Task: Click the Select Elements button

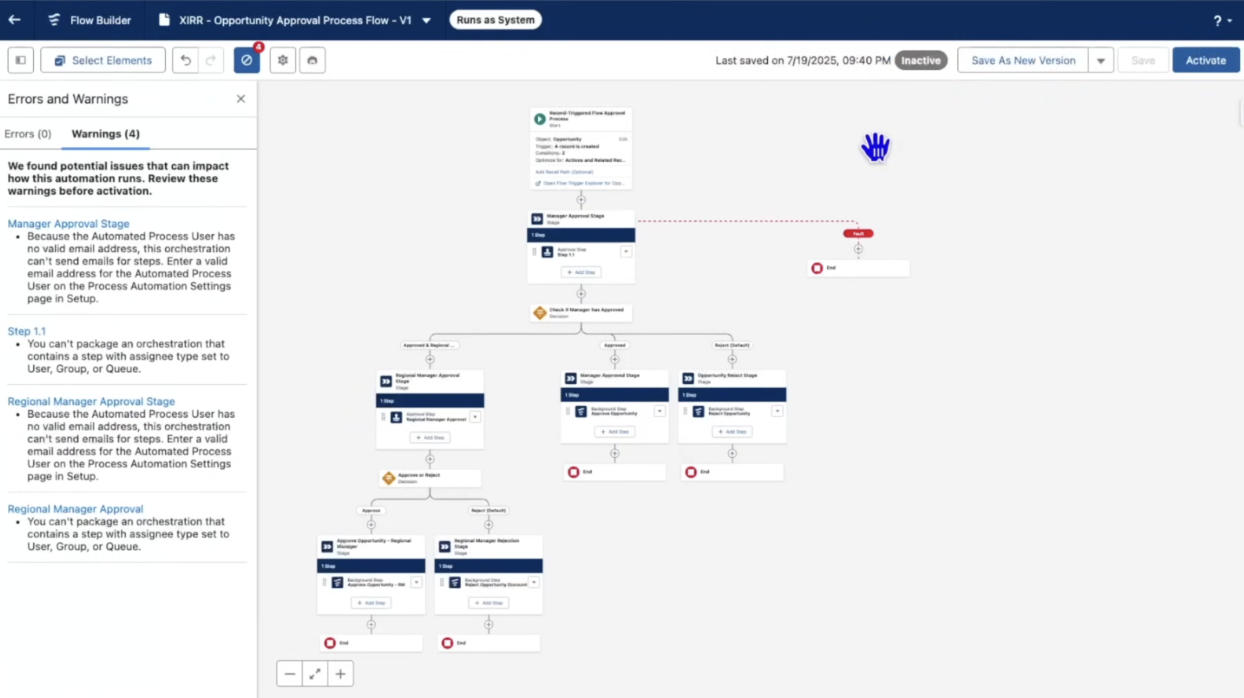Action: [x=103, y=60]
